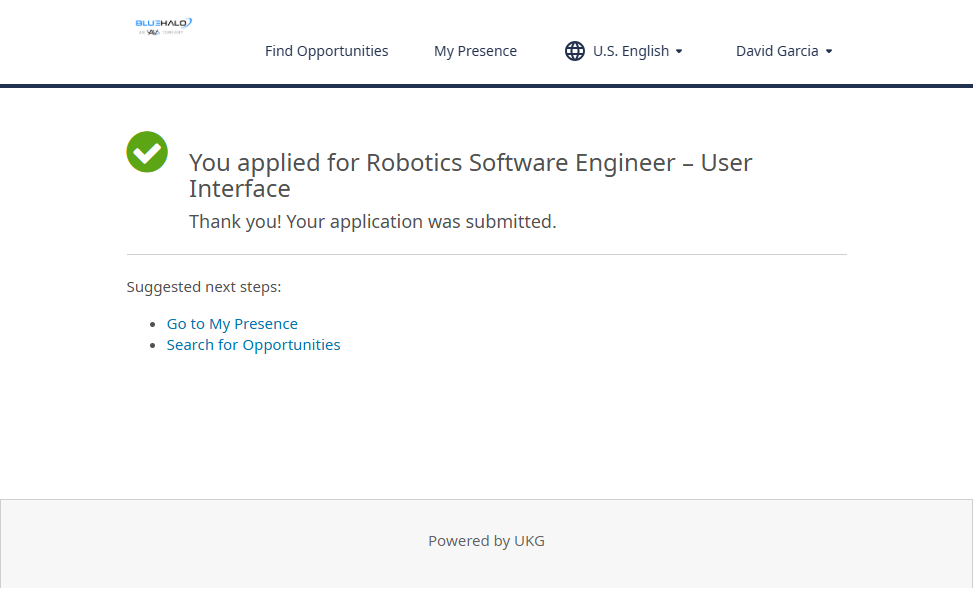Follow the Go to My Presence link
The image size is (973, 589).
point(232,324)
